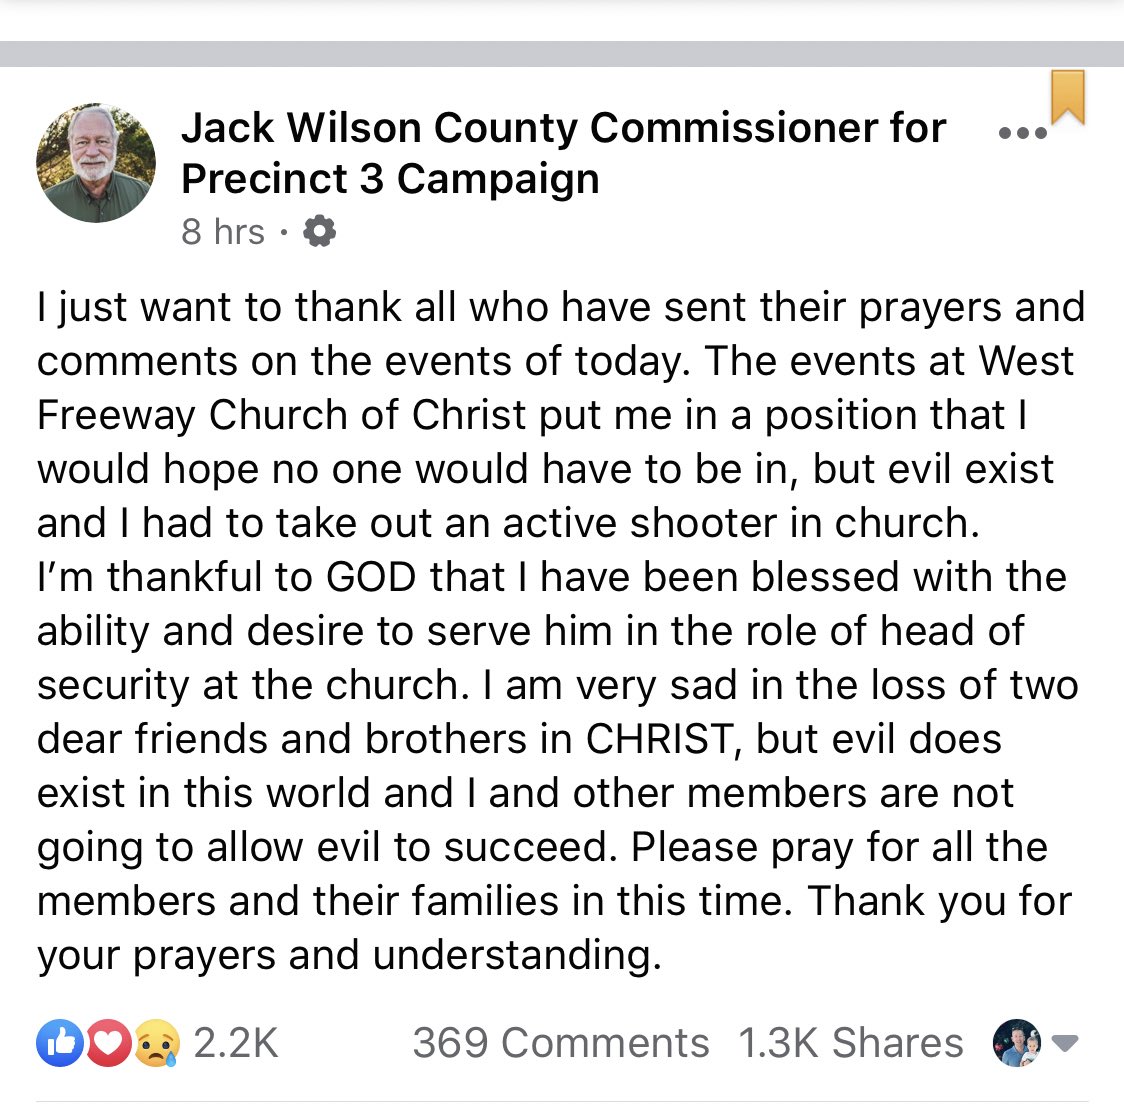Click the thin separator line below reactions
This screenshot has height=1112, width=1124.
pyautogui.click(x=562, y=1101)
